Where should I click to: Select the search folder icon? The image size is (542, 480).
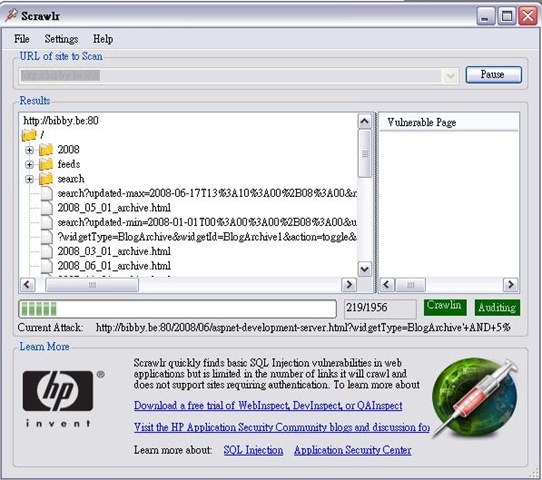[x=46, y=179]
